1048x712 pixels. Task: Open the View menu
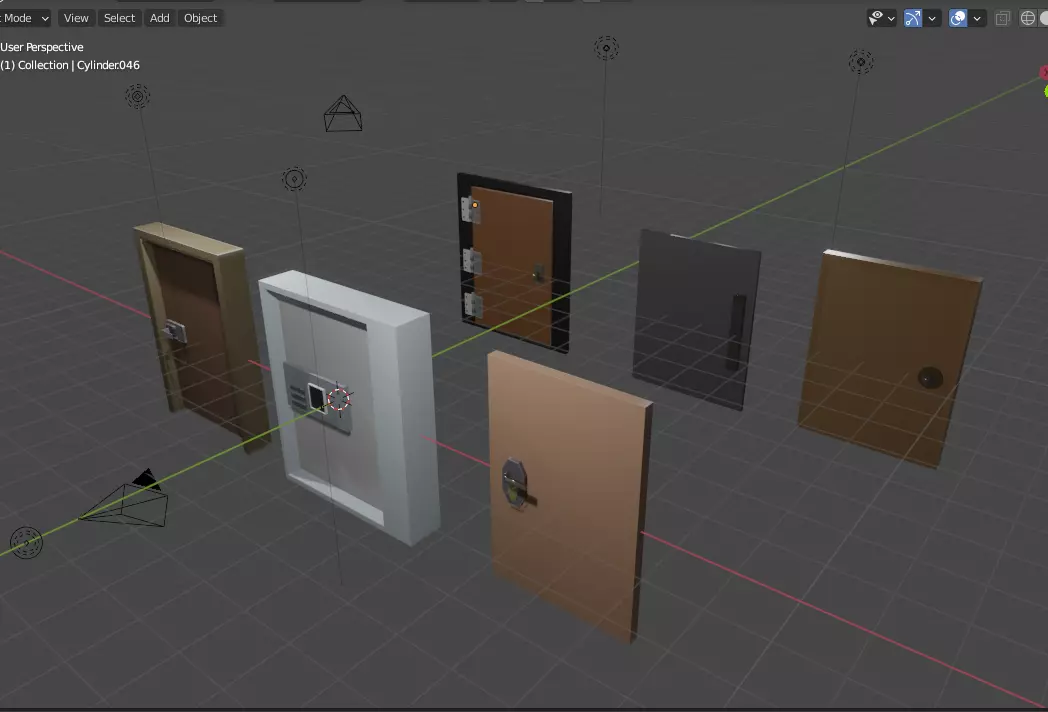click(76, 18)
